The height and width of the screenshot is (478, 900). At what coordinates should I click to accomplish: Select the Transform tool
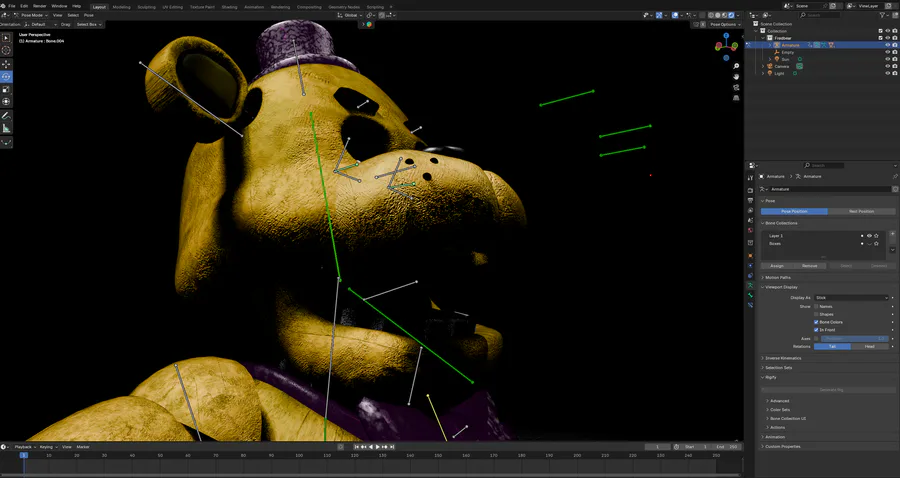[6, 102]
